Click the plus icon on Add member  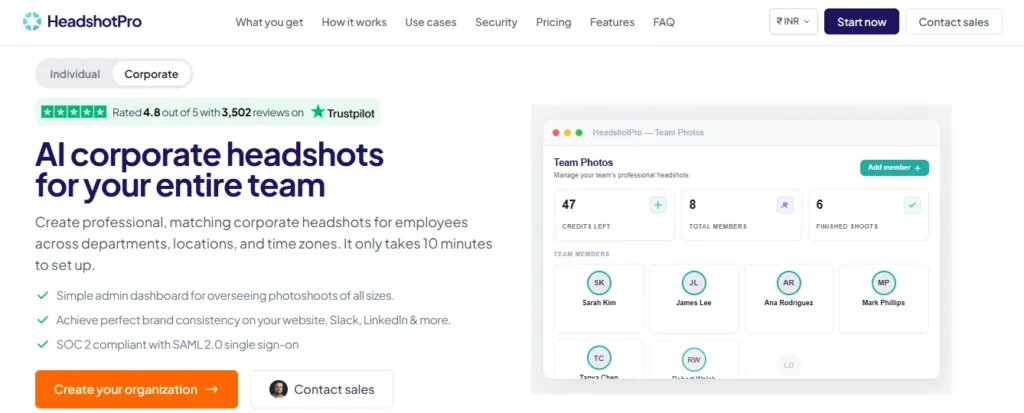[918, 168]
